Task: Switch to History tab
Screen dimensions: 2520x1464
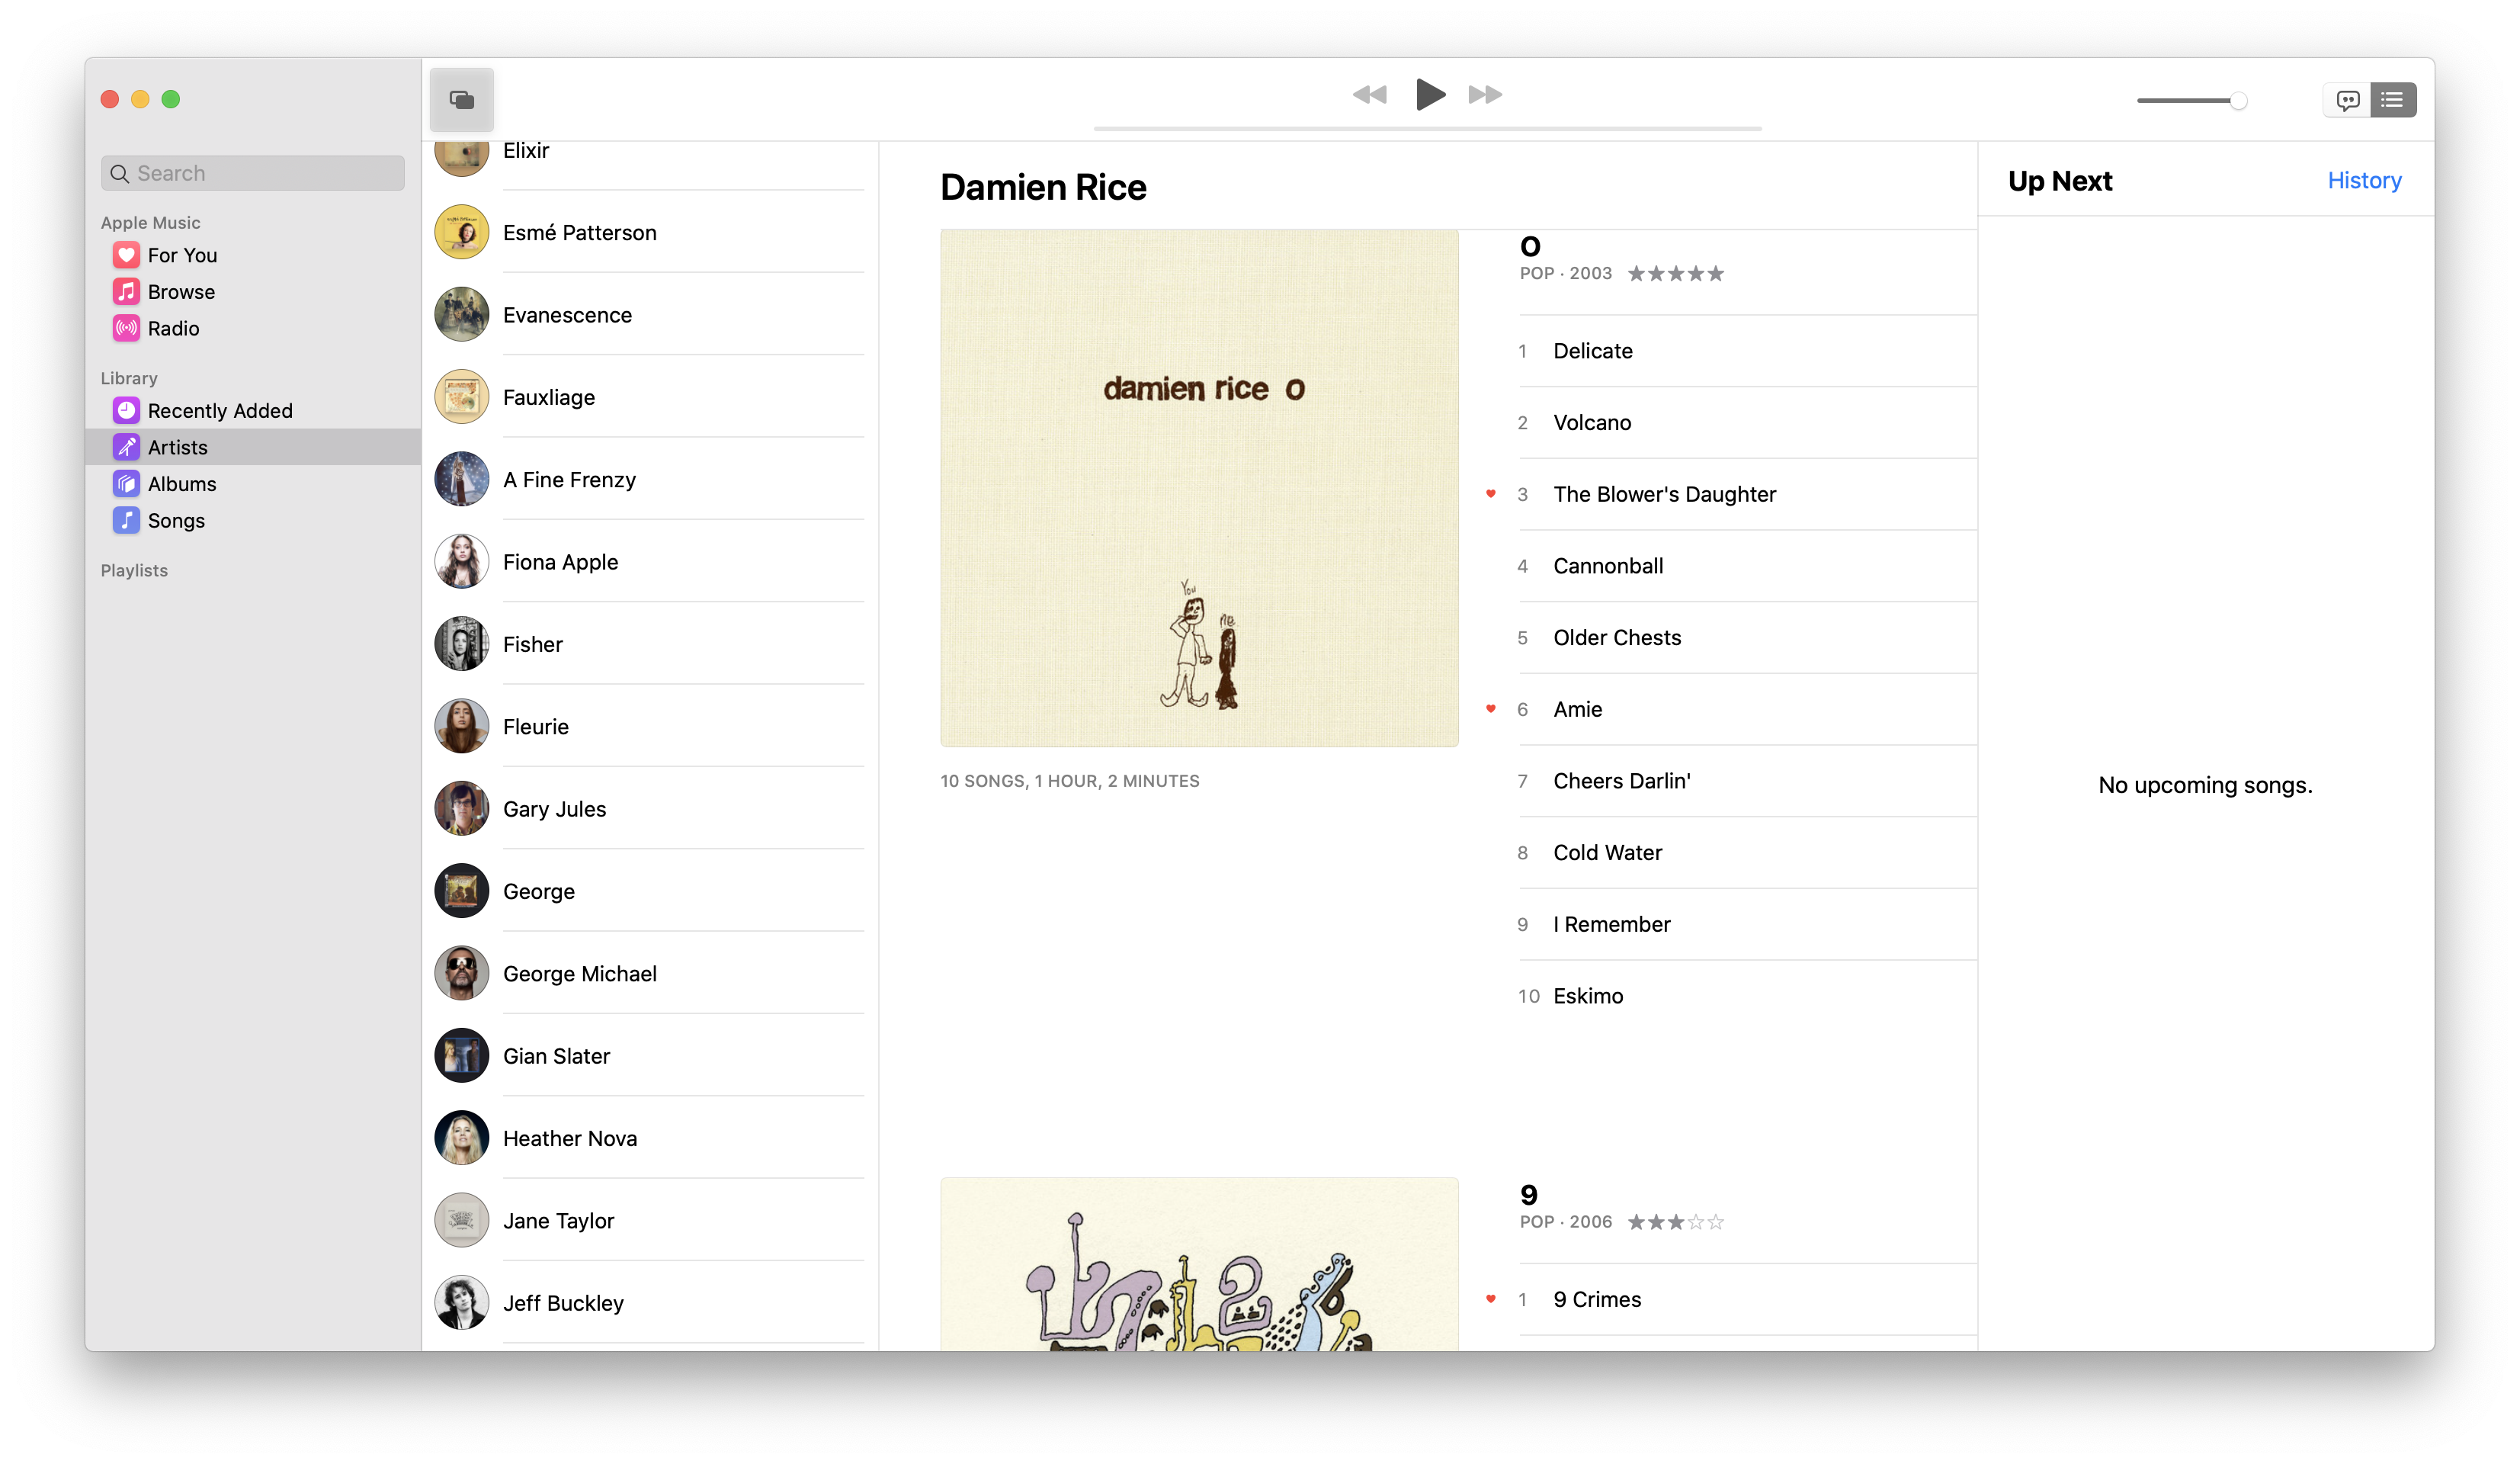Action: click(2364, 181)
